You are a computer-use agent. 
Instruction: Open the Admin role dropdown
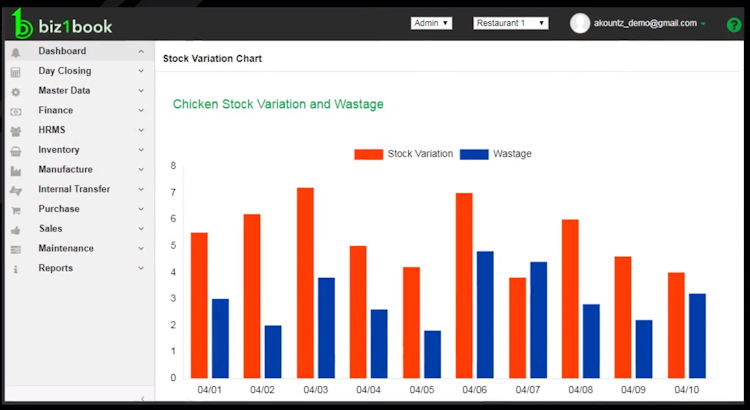pyautogui.click(x=431, y=23)
